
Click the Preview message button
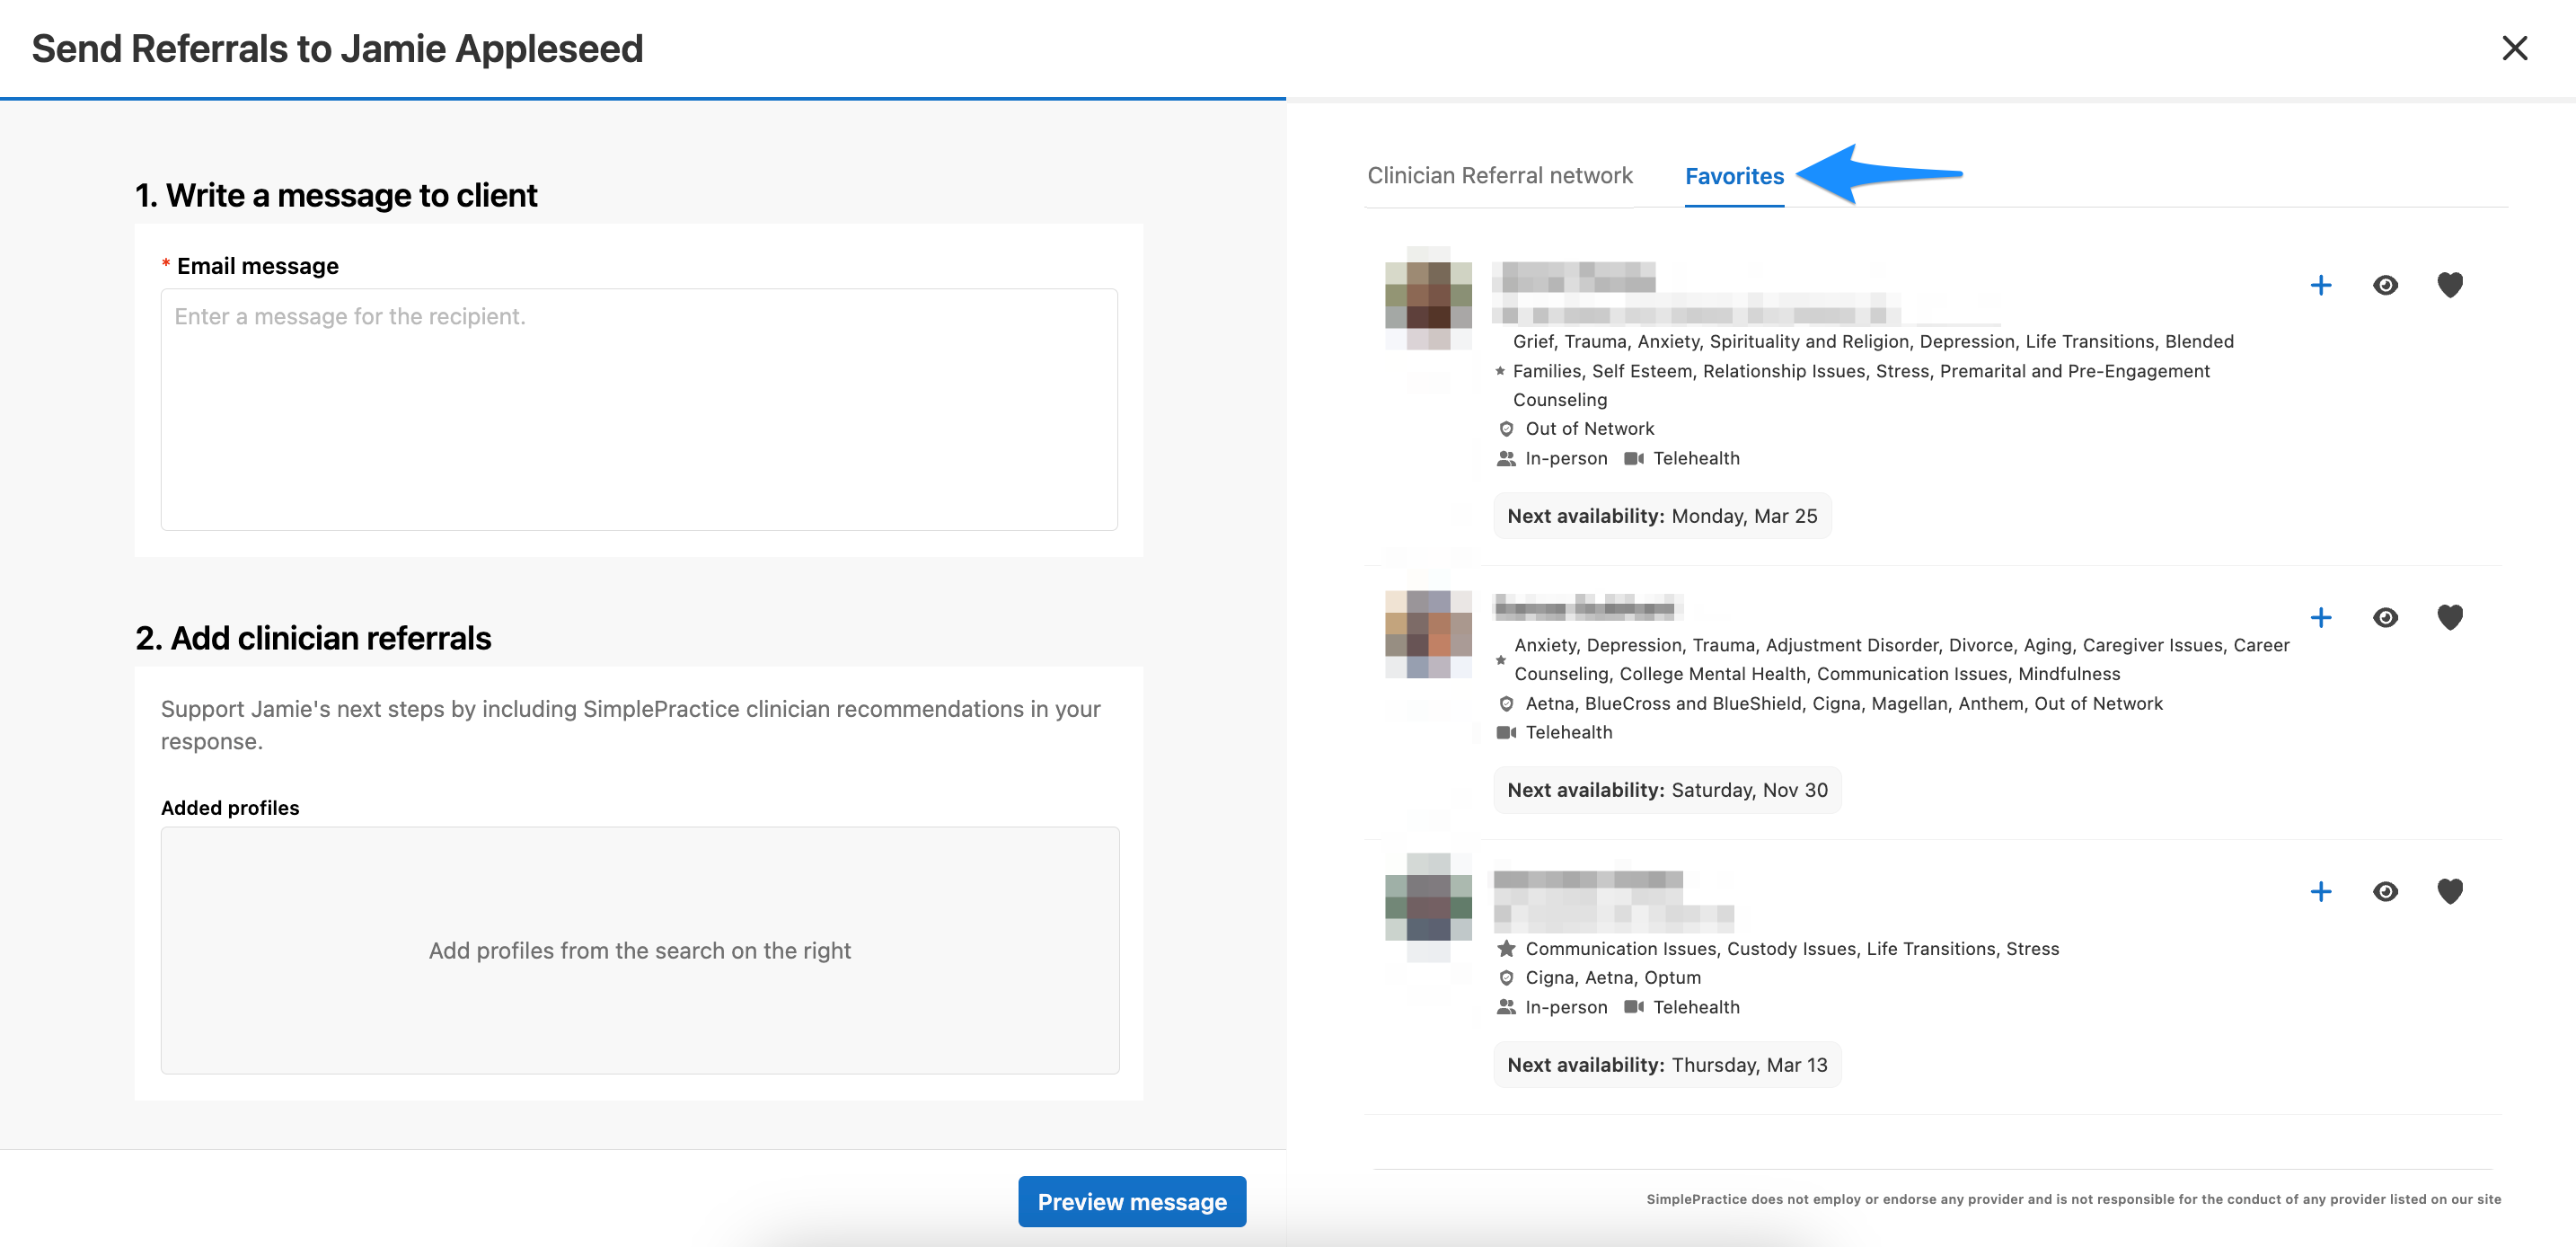1131,1201
